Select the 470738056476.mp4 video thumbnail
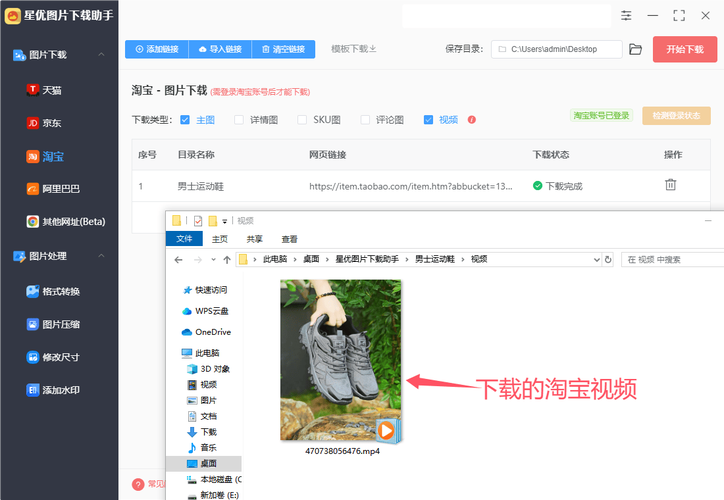This screenshot has width=724, height=500. click(x=341, y=361)
